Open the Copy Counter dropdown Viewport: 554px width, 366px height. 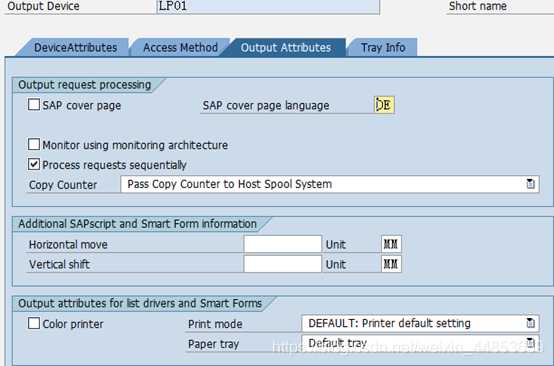(330, 184)
